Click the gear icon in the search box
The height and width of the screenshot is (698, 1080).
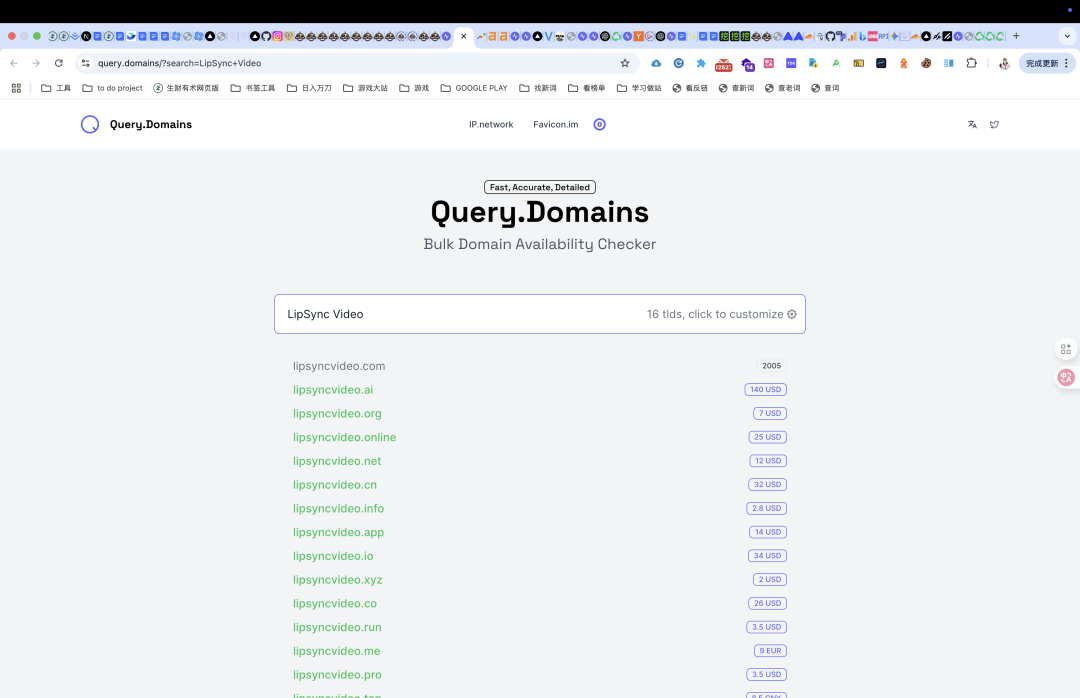tap(792, 314)
